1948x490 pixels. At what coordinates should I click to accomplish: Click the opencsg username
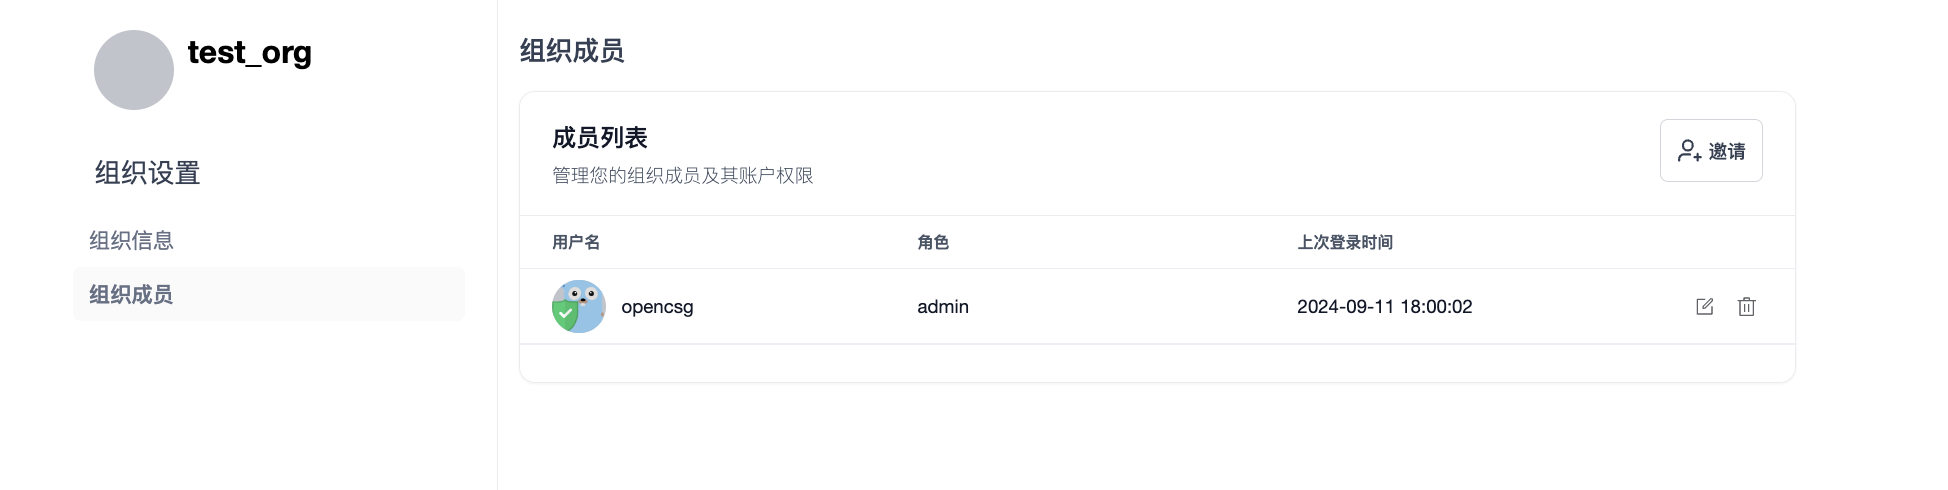point(657,307)
